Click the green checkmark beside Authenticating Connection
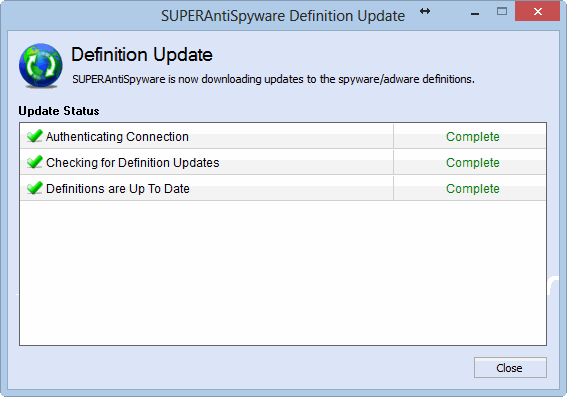Viewport: 567px width, 397px height. (35, 136)
